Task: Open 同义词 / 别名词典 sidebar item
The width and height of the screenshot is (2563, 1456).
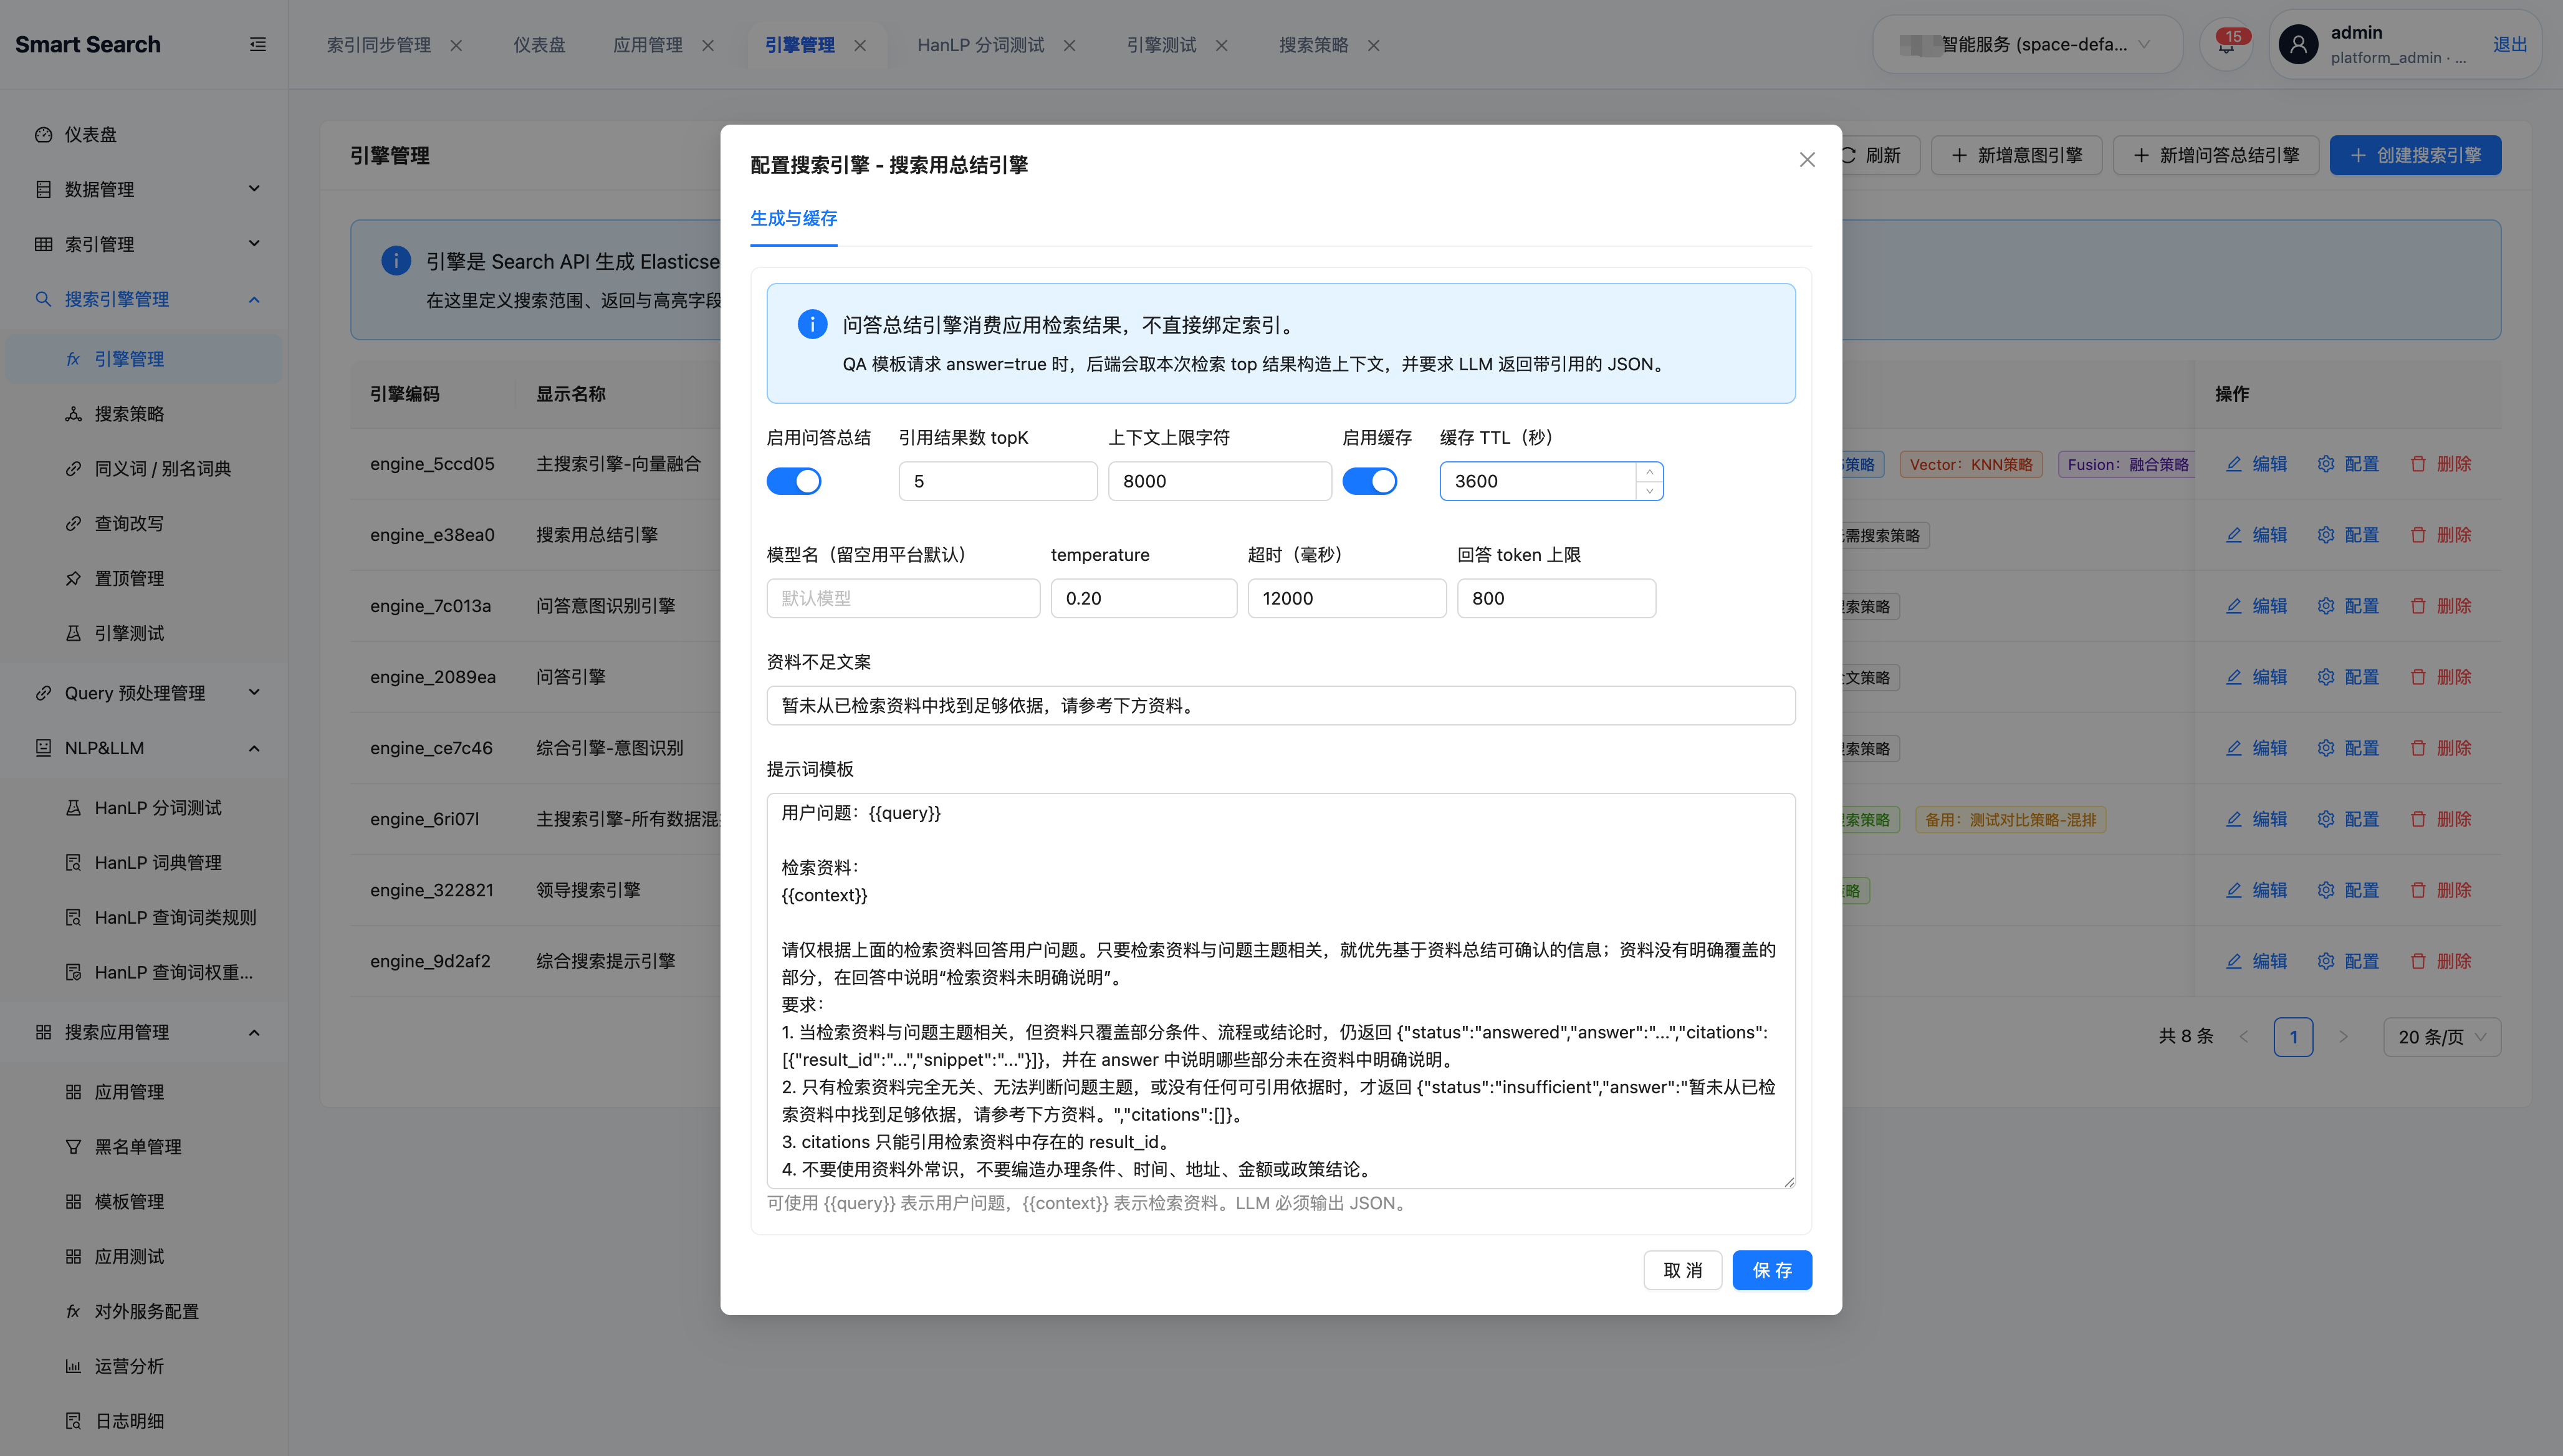Action: pos(144,468)
